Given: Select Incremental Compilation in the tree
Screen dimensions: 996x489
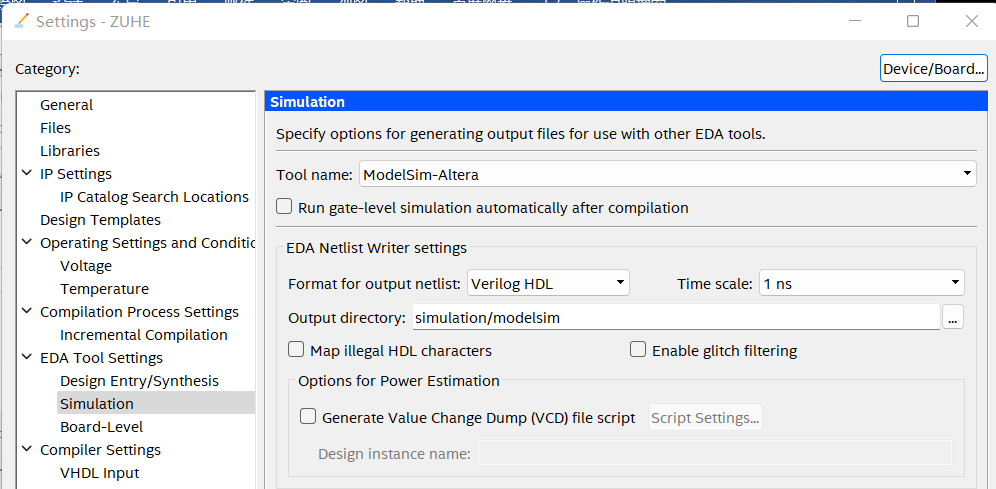Looking at the screenshot, I should [143, 335].
